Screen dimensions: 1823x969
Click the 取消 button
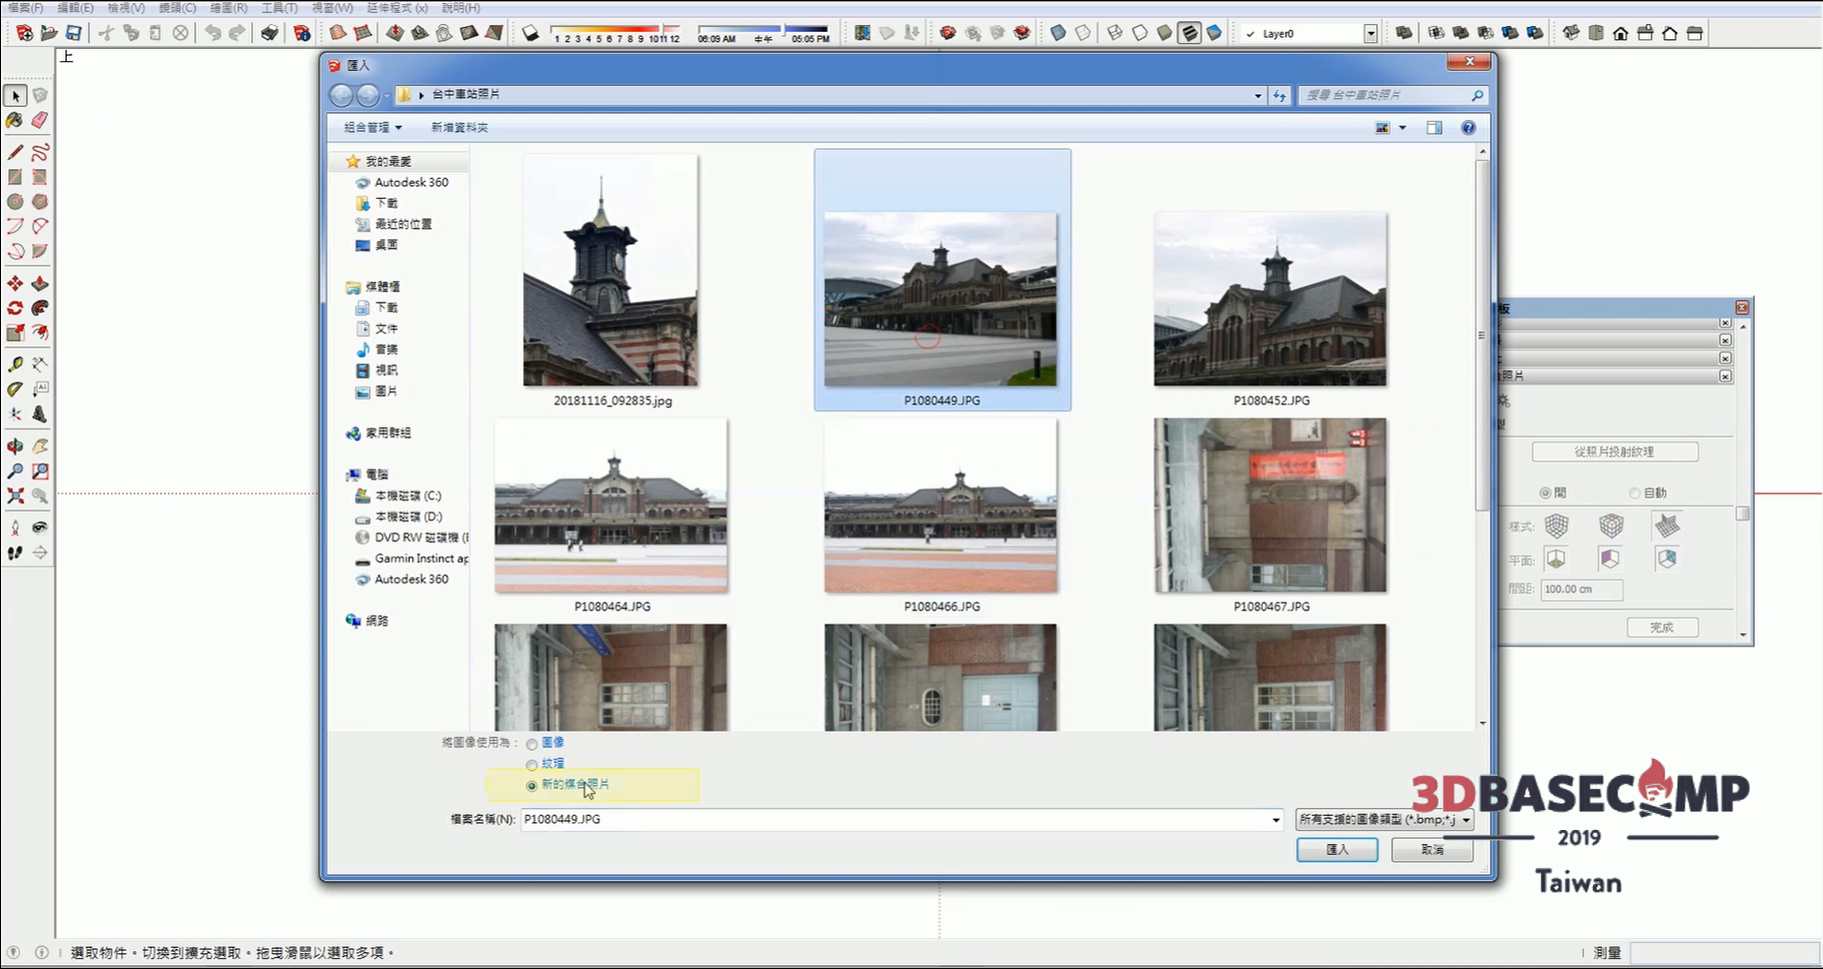tap(1432, 850)
